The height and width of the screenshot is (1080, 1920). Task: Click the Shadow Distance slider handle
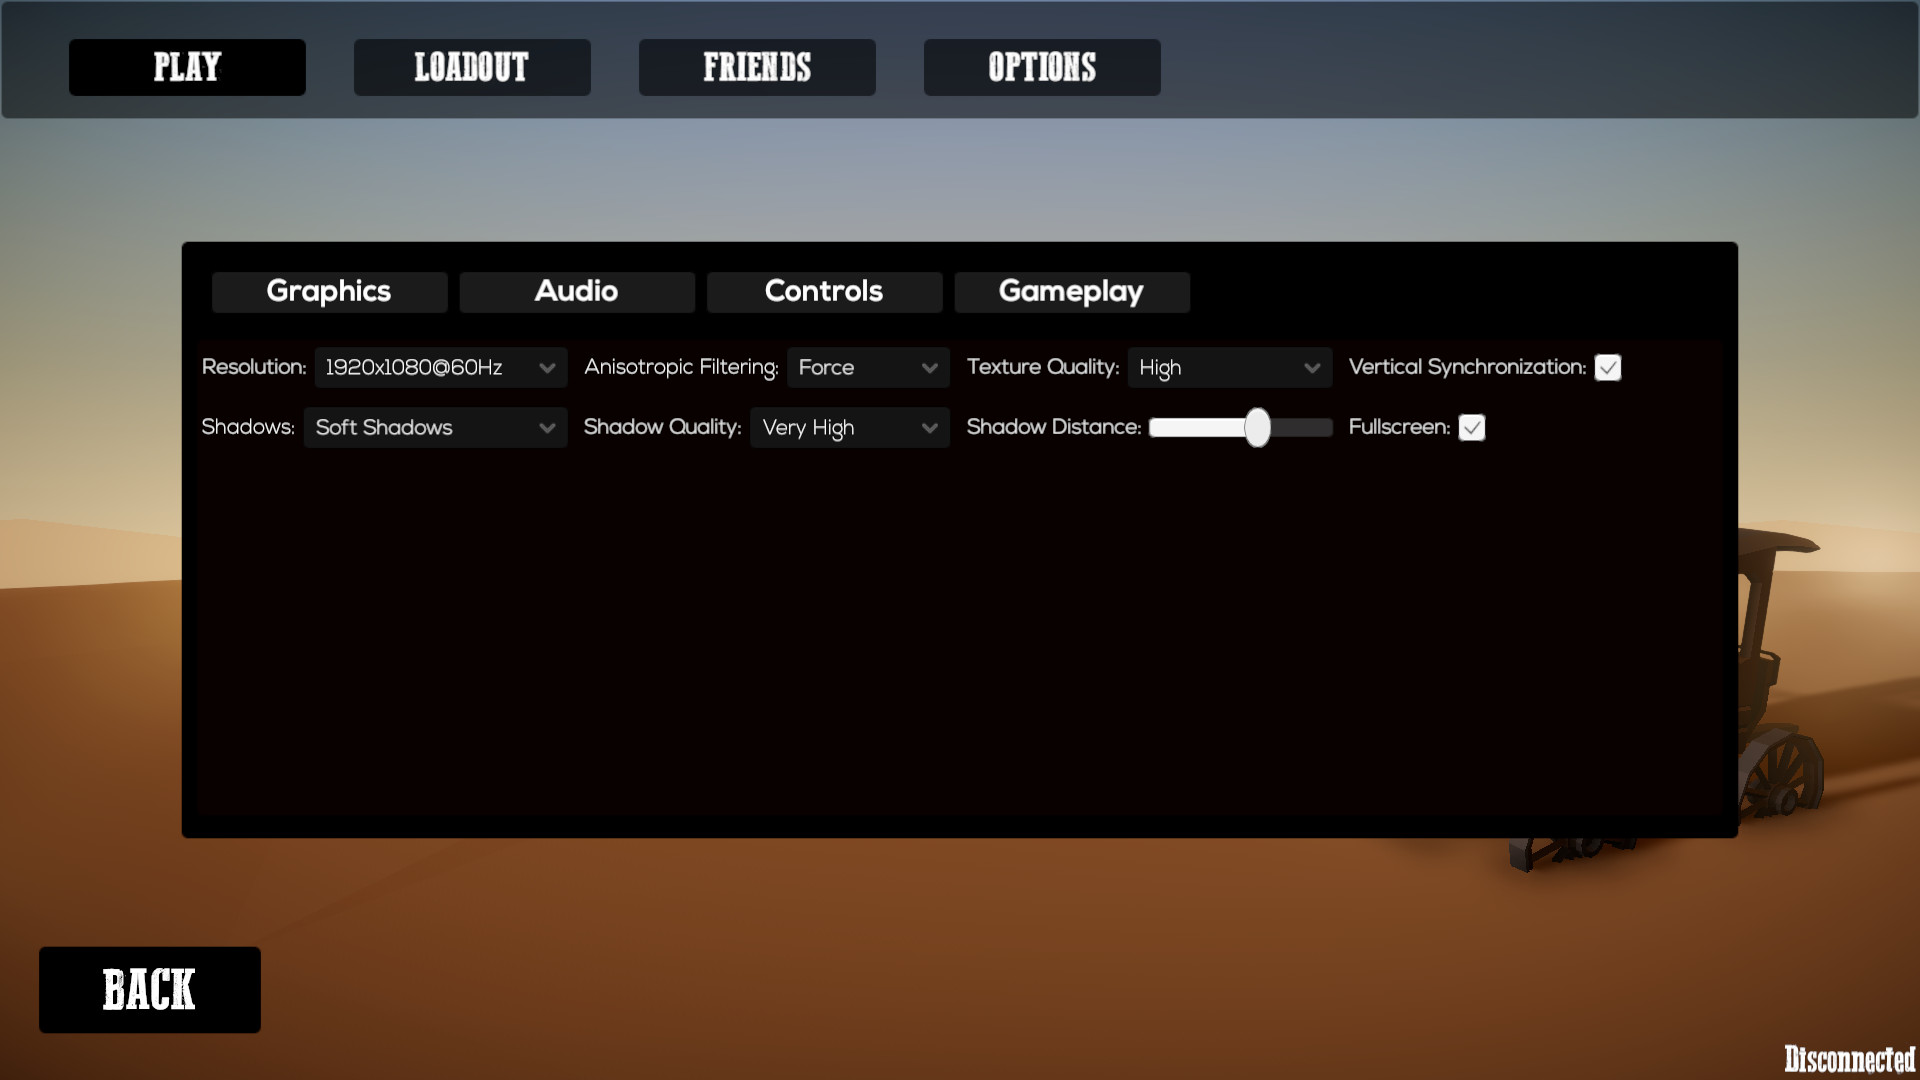coord(1257,427)
